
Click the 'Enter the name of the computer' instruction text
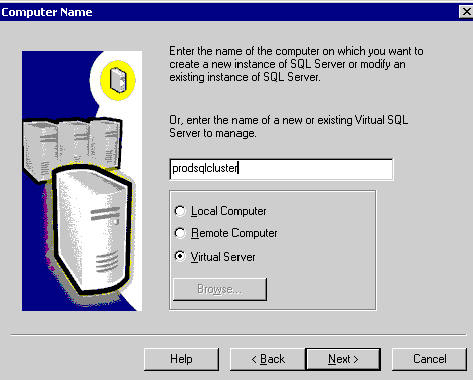coord(296,64)
